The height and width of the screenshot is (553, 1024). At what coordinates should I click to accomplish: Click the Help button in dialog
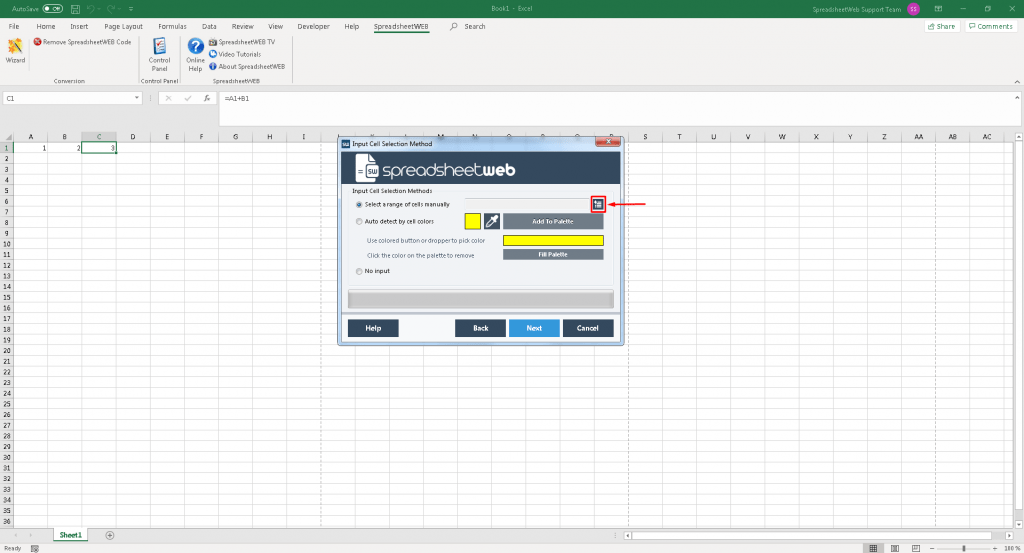pos(373,328)
